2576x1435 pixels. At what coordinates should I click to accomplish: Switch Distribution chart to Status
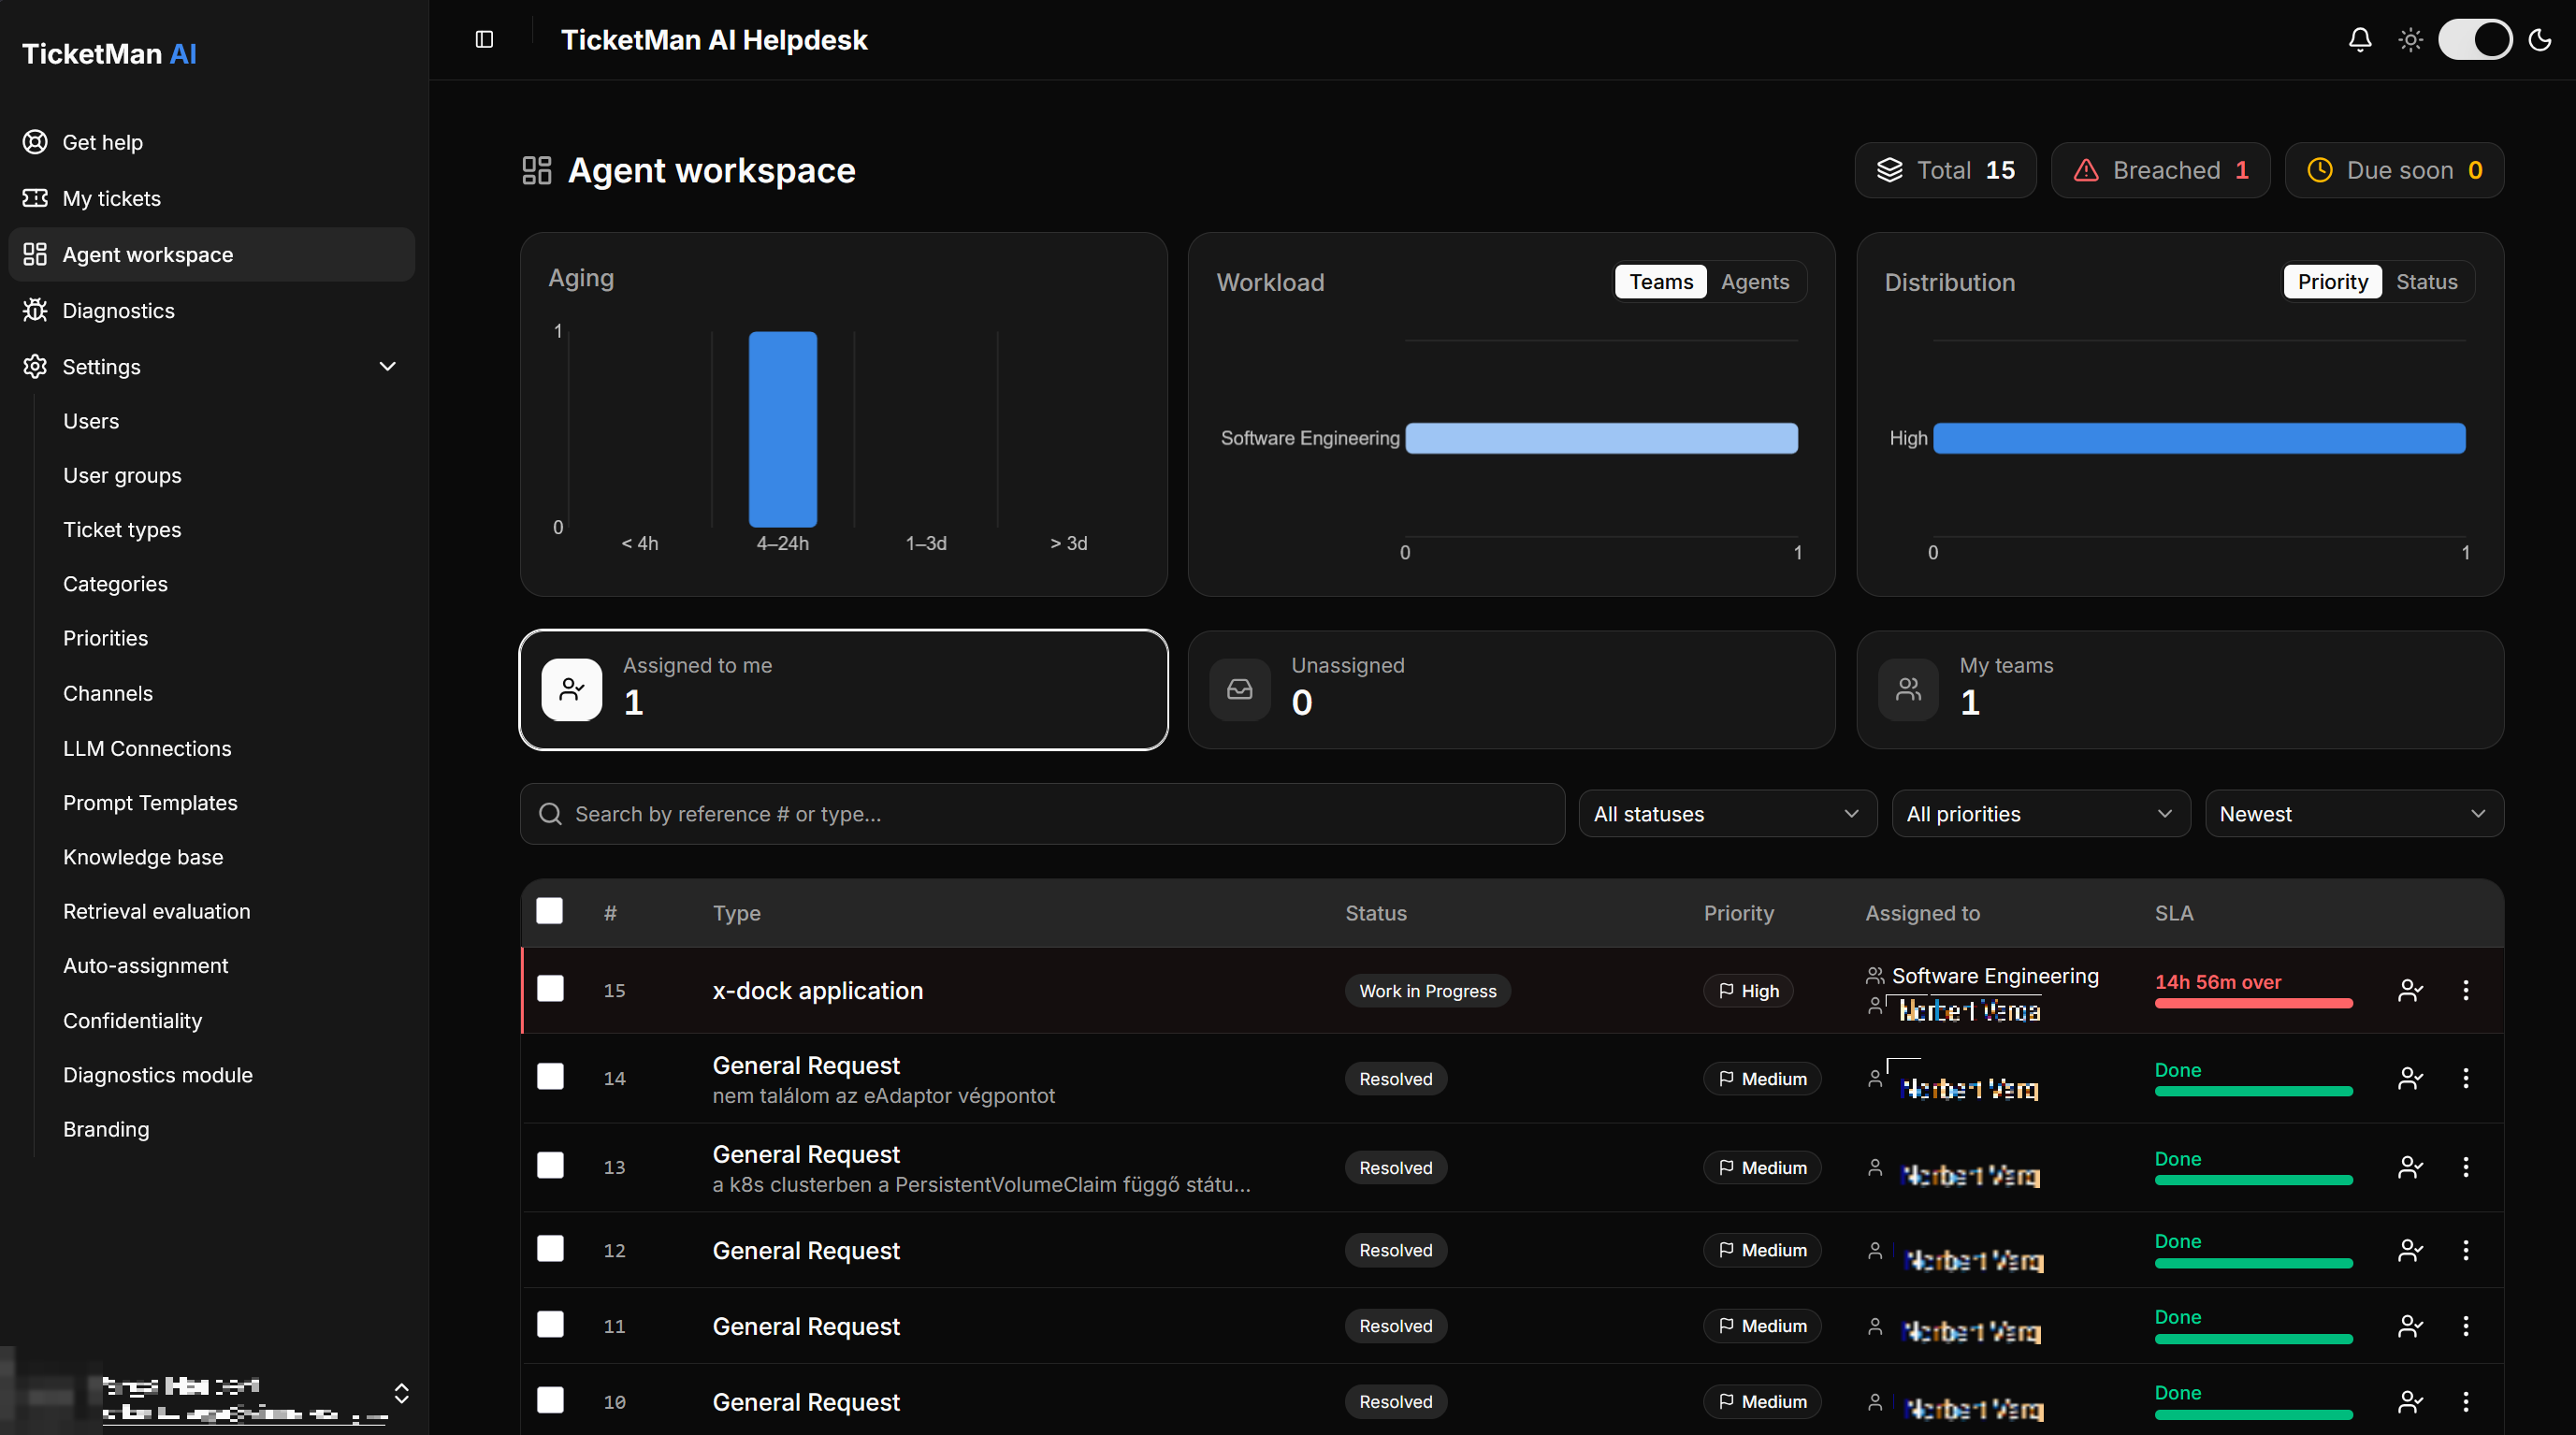coord(2426,281)
